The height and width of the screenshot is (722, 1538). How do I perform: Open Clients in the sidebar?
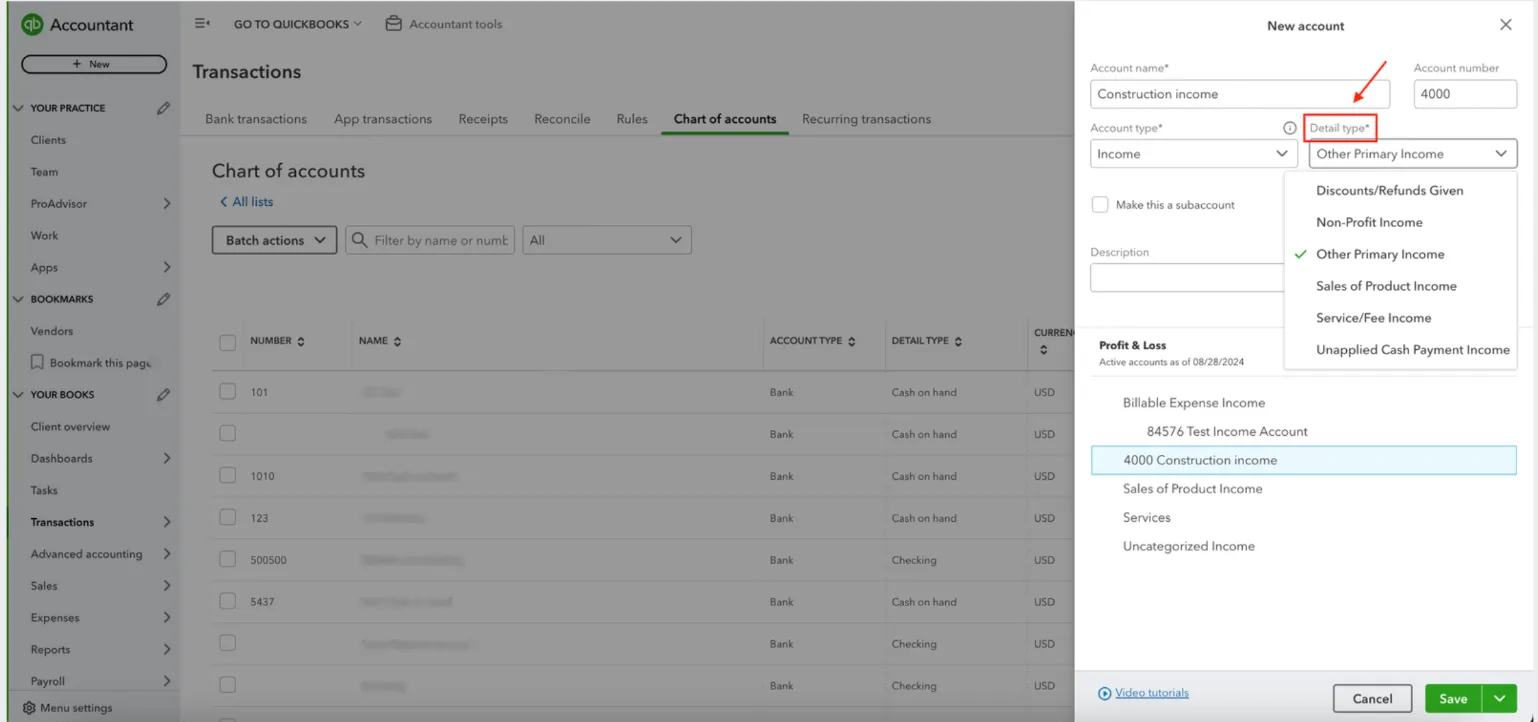(x=48, y=140)
